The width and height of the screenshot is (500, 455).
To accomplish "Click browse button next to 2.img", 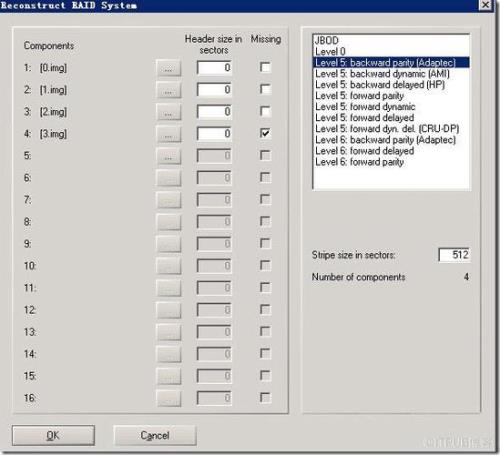I will tap(169, 112).
